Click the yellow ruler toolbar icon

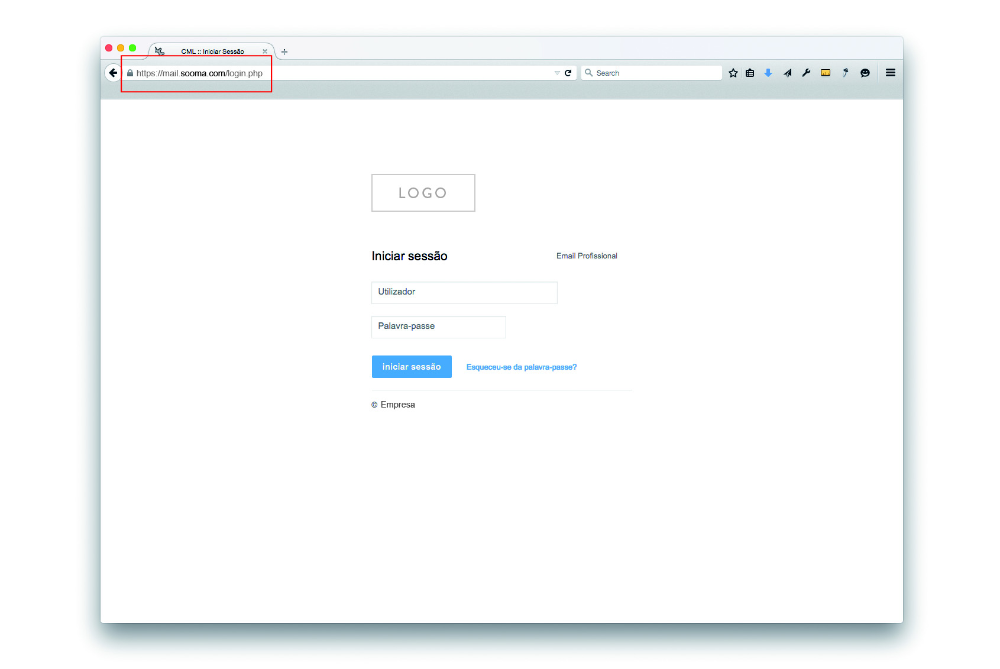pyautogui.click(x=825, y=73)
